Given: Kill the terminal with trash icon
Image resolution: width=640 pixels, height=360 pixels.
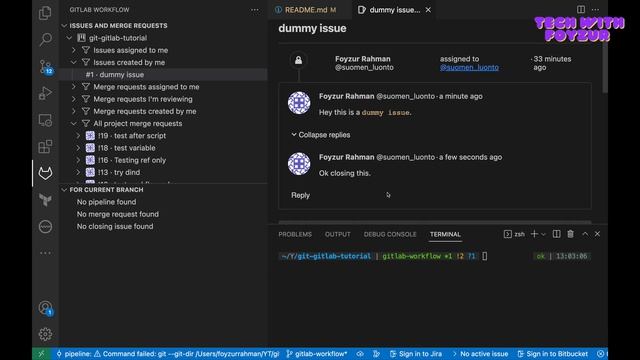Looking at the screenshot, I should point(570,234).
